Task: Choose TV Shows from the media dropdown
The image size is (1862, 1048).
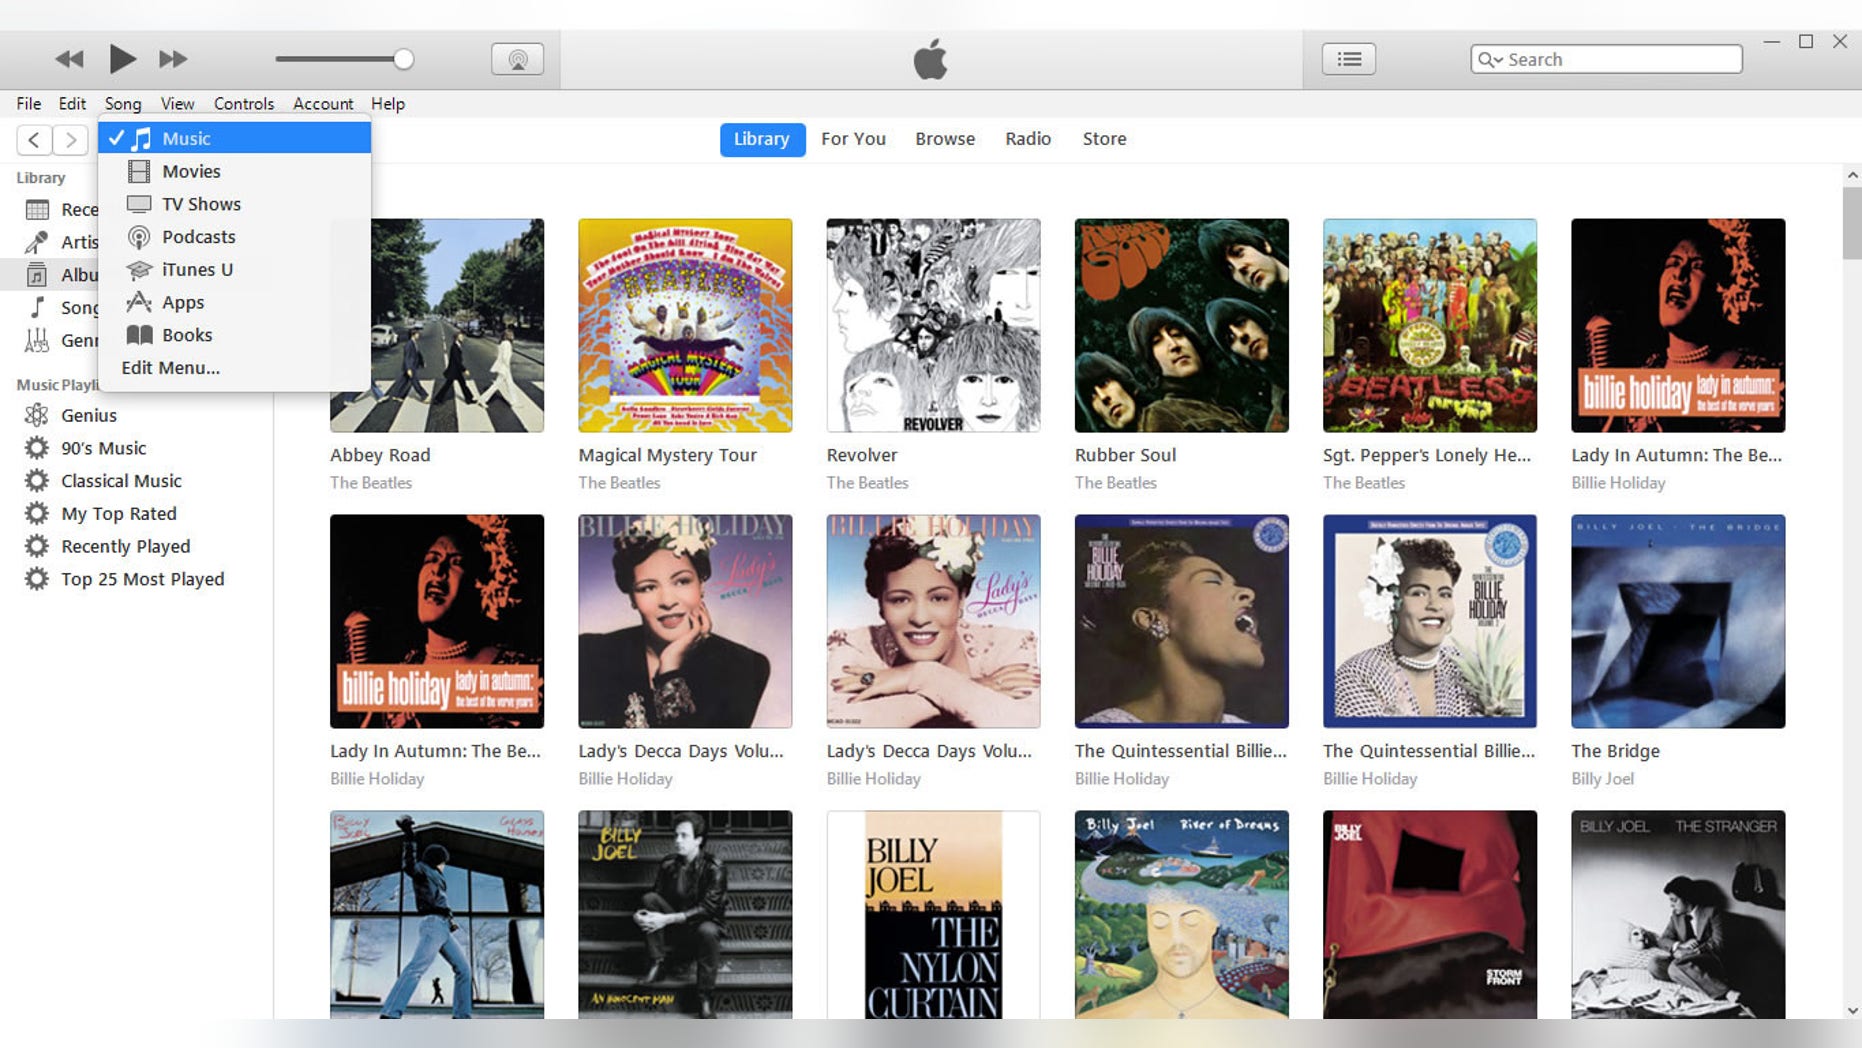Action: pos(235,204)
